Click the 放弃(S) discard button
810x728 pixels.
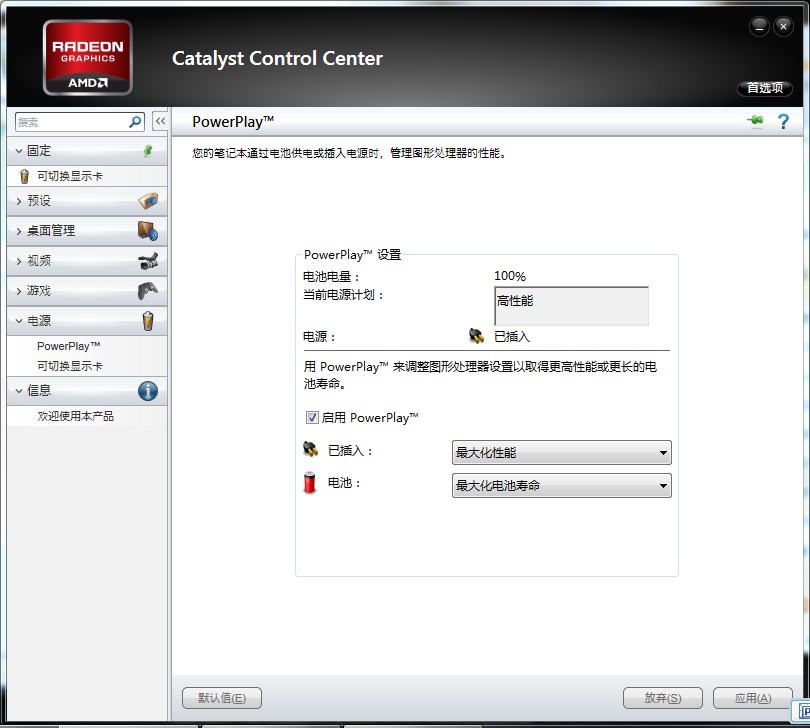coord(663,698)
